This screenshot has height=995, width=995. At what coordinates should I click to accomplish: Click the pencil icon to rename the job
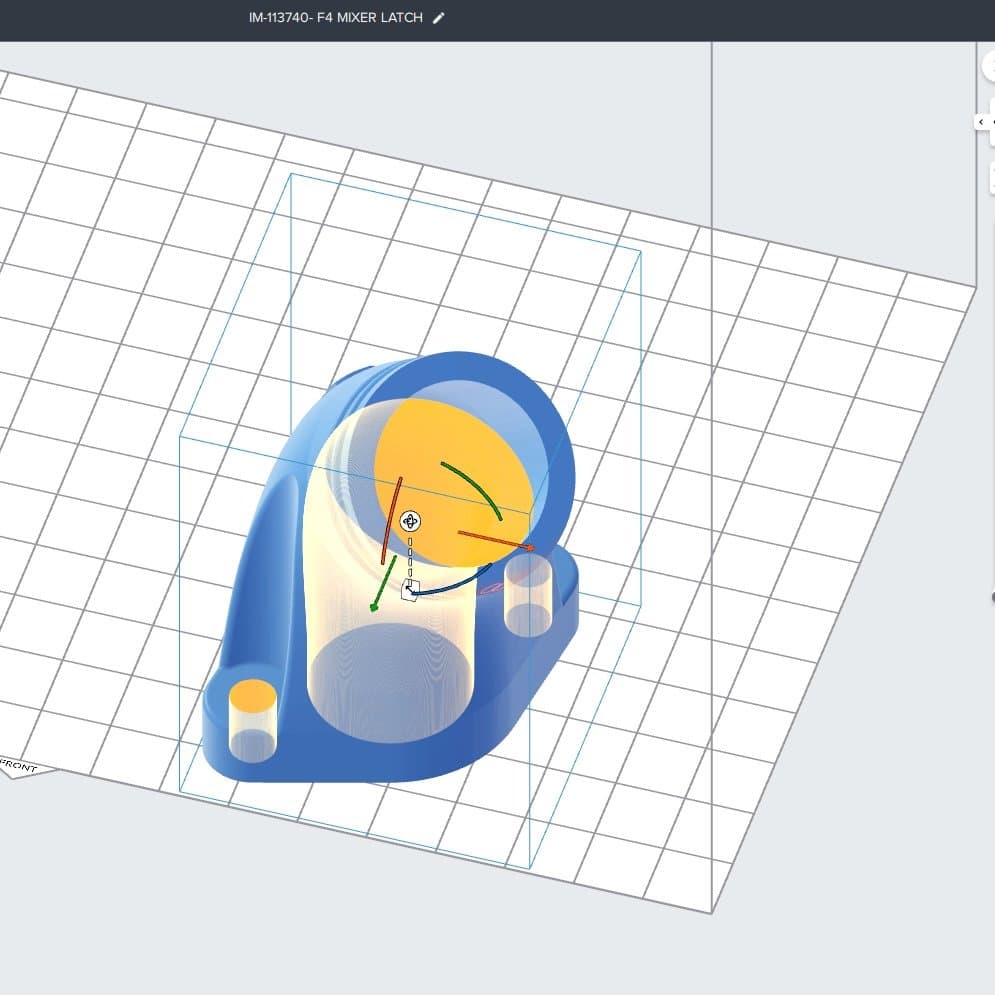439,18
